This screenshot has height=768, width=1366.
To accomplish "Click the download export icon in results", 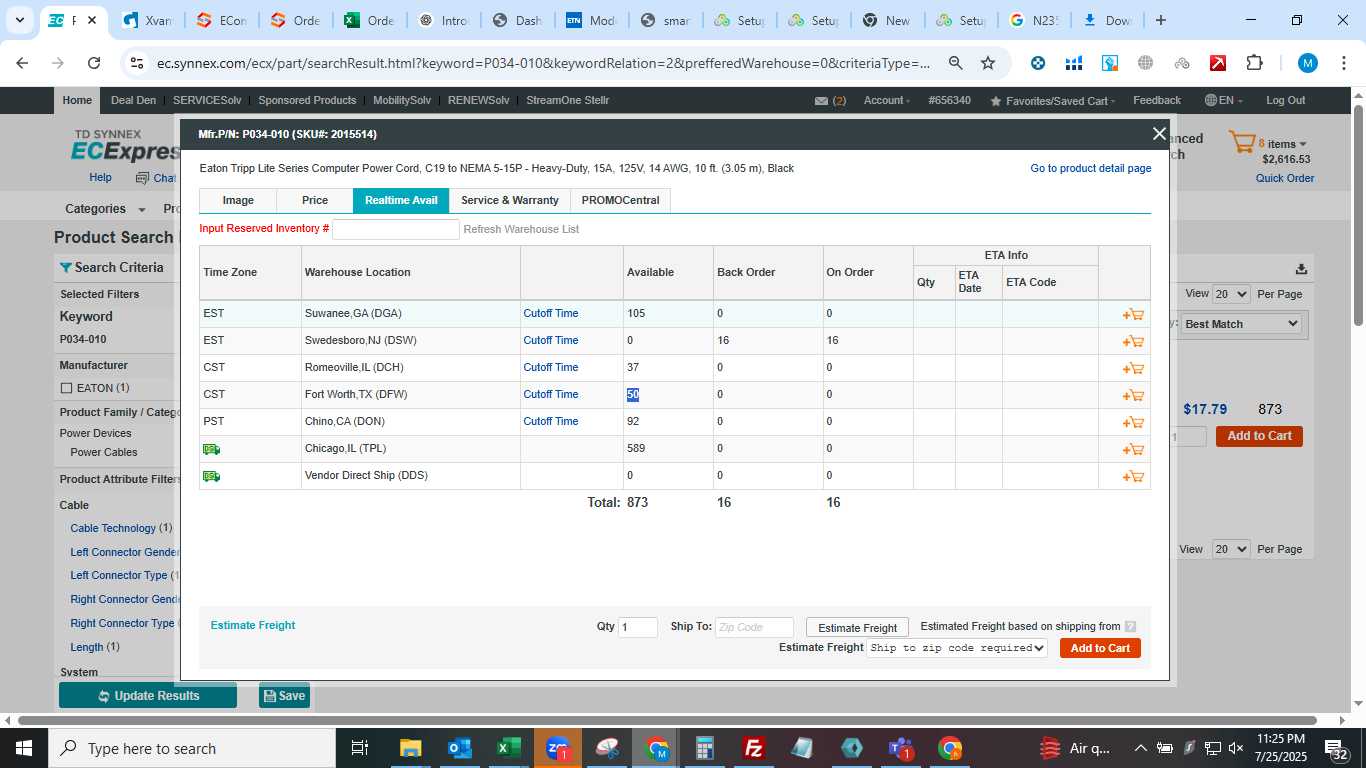I will tap(1301, 268).
